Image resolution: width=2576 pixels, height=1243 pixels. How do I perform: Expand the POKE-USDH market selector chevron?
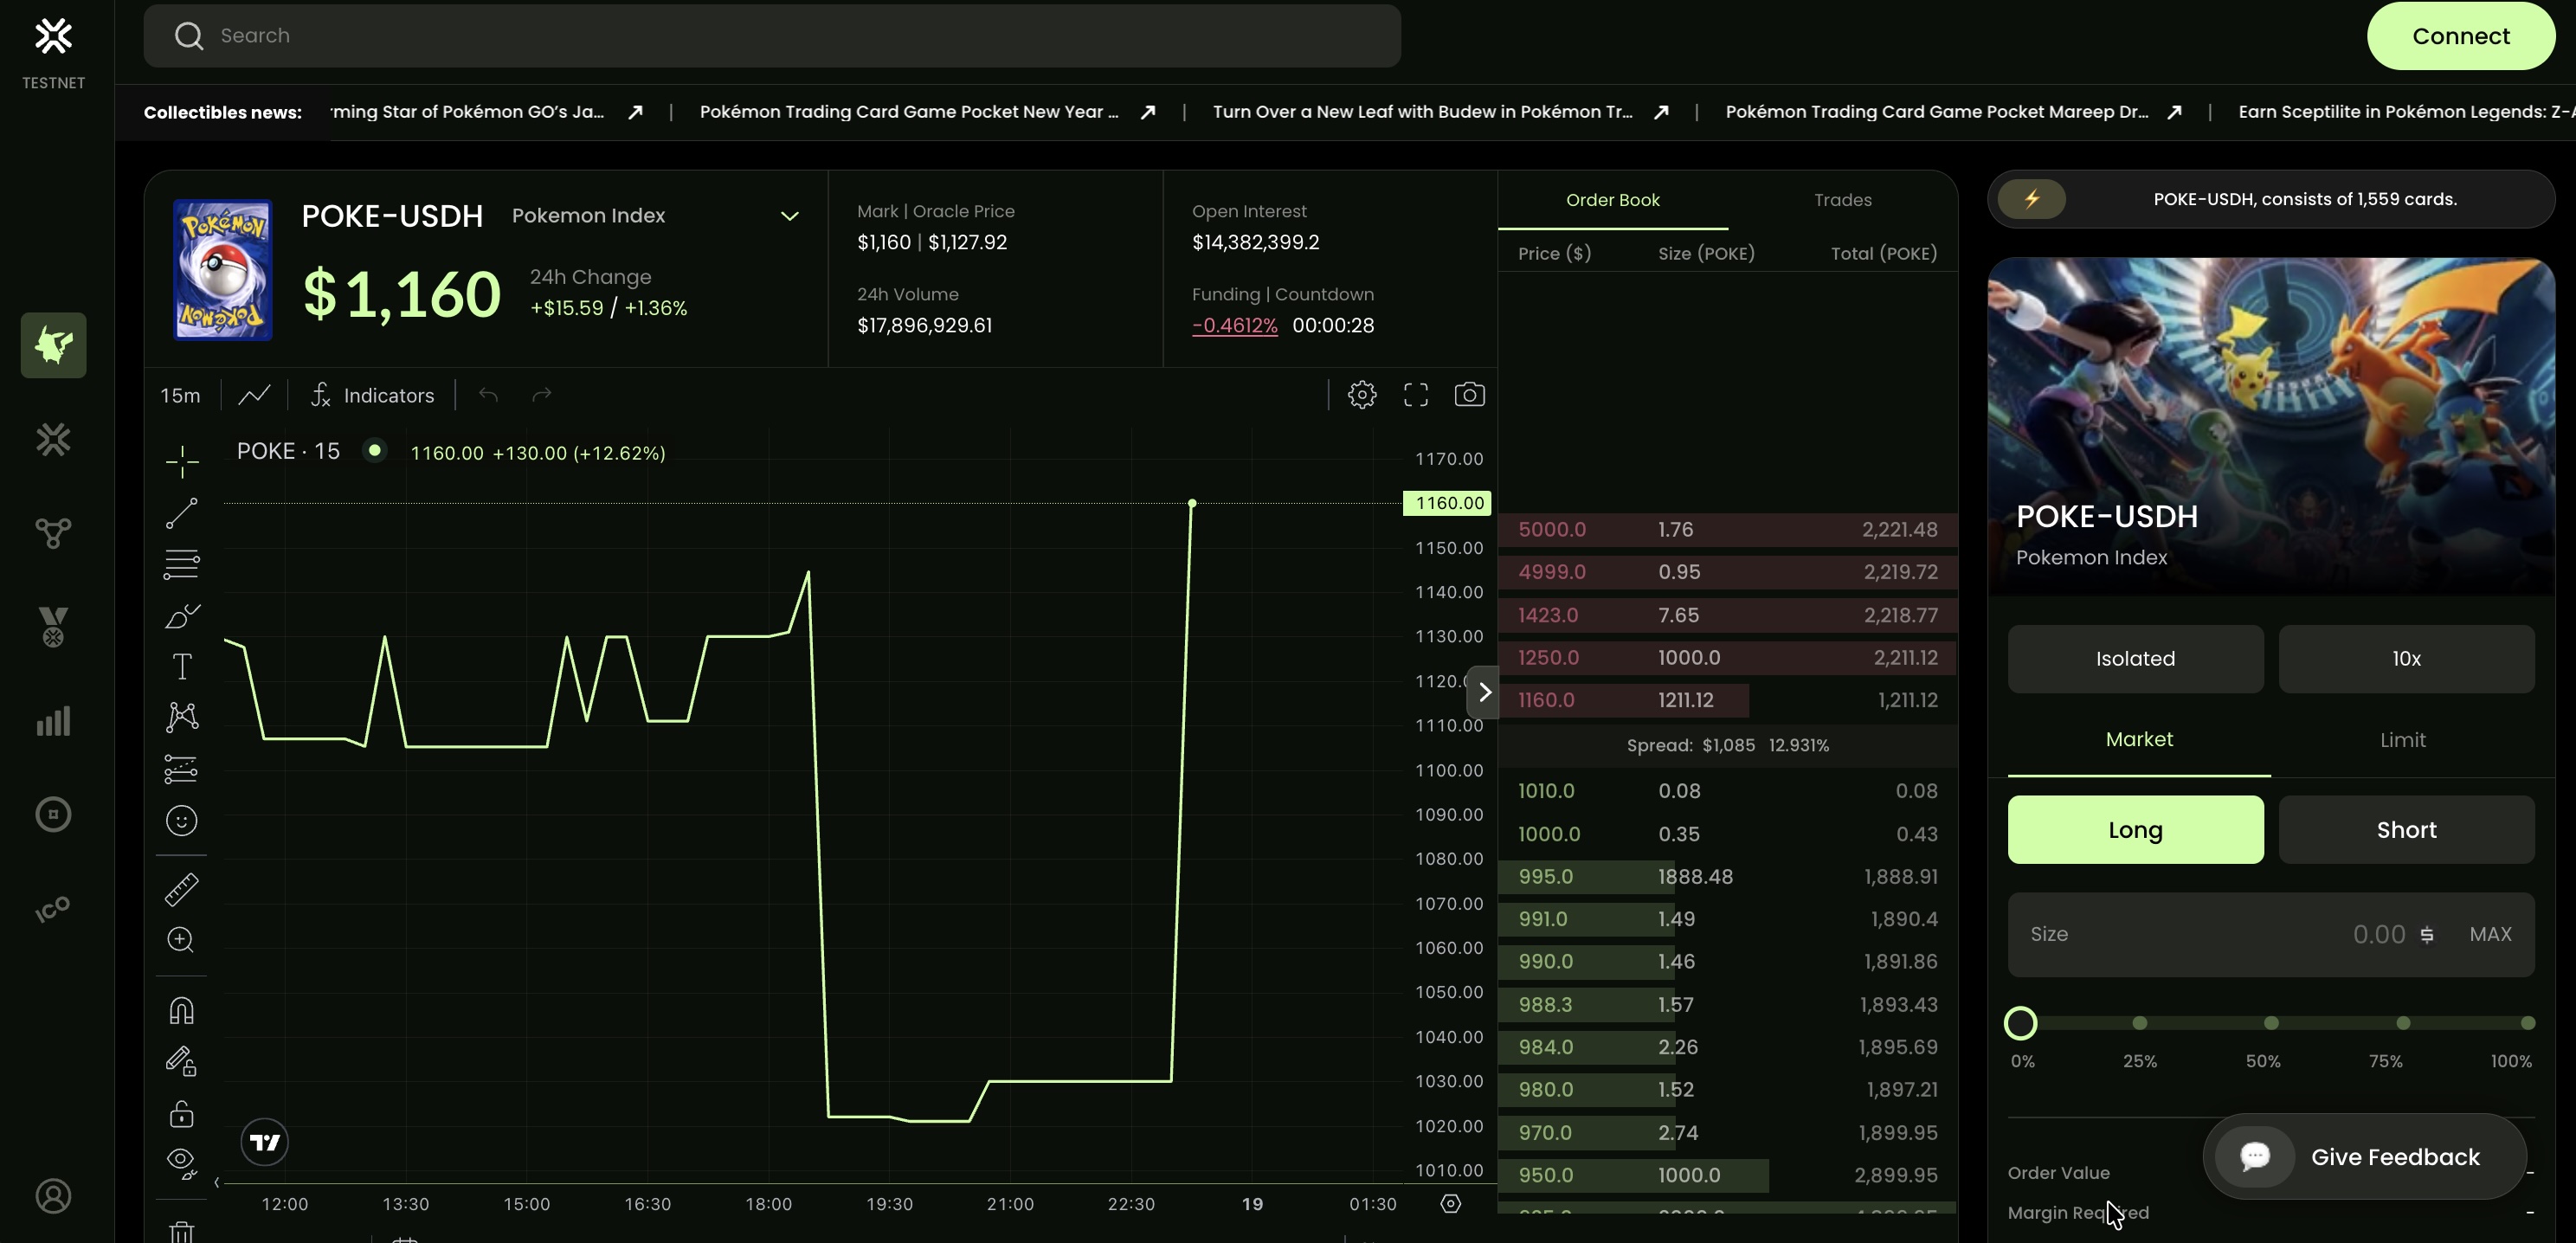click(x=789, y=216)
